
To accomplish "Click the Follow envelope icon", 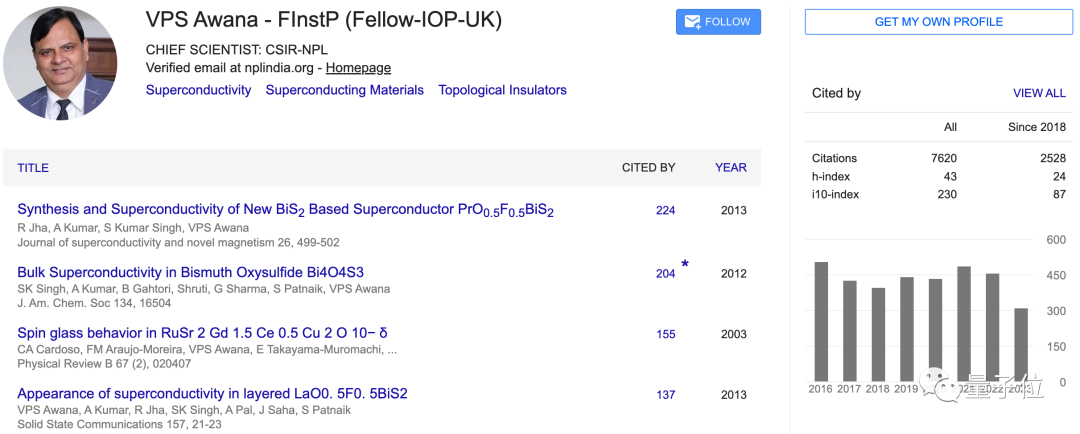I will (x=691, y=22).
